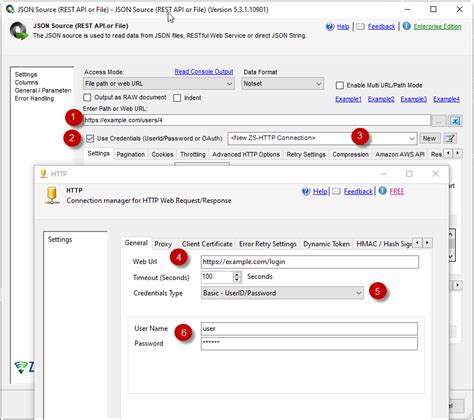Click the Read Console Output link
Screen dimensions: 474x420
(204, 72)
